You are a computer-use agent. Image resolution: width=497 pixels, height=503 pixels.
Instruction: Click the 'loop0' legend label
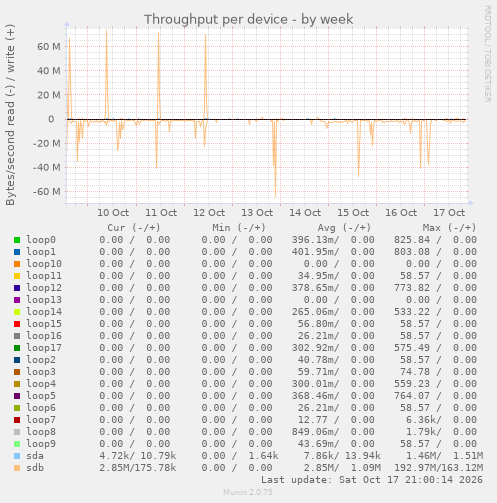point(41,240)
